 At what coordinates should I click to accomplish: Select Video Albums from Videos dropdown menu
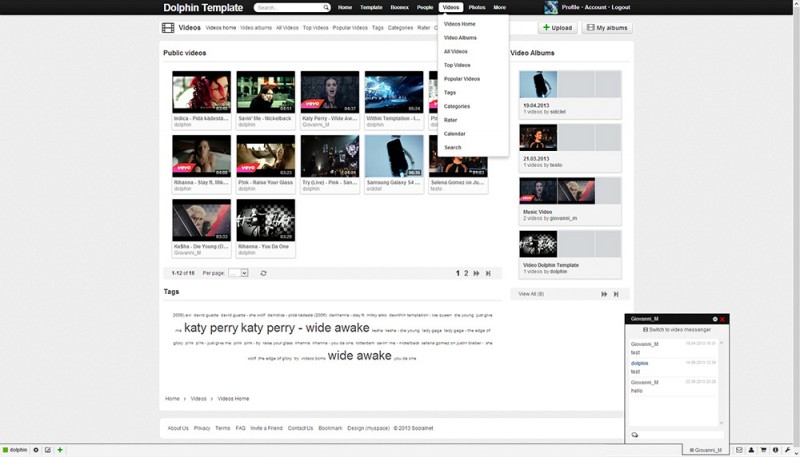pyautogui.click(x=460, y=38)
